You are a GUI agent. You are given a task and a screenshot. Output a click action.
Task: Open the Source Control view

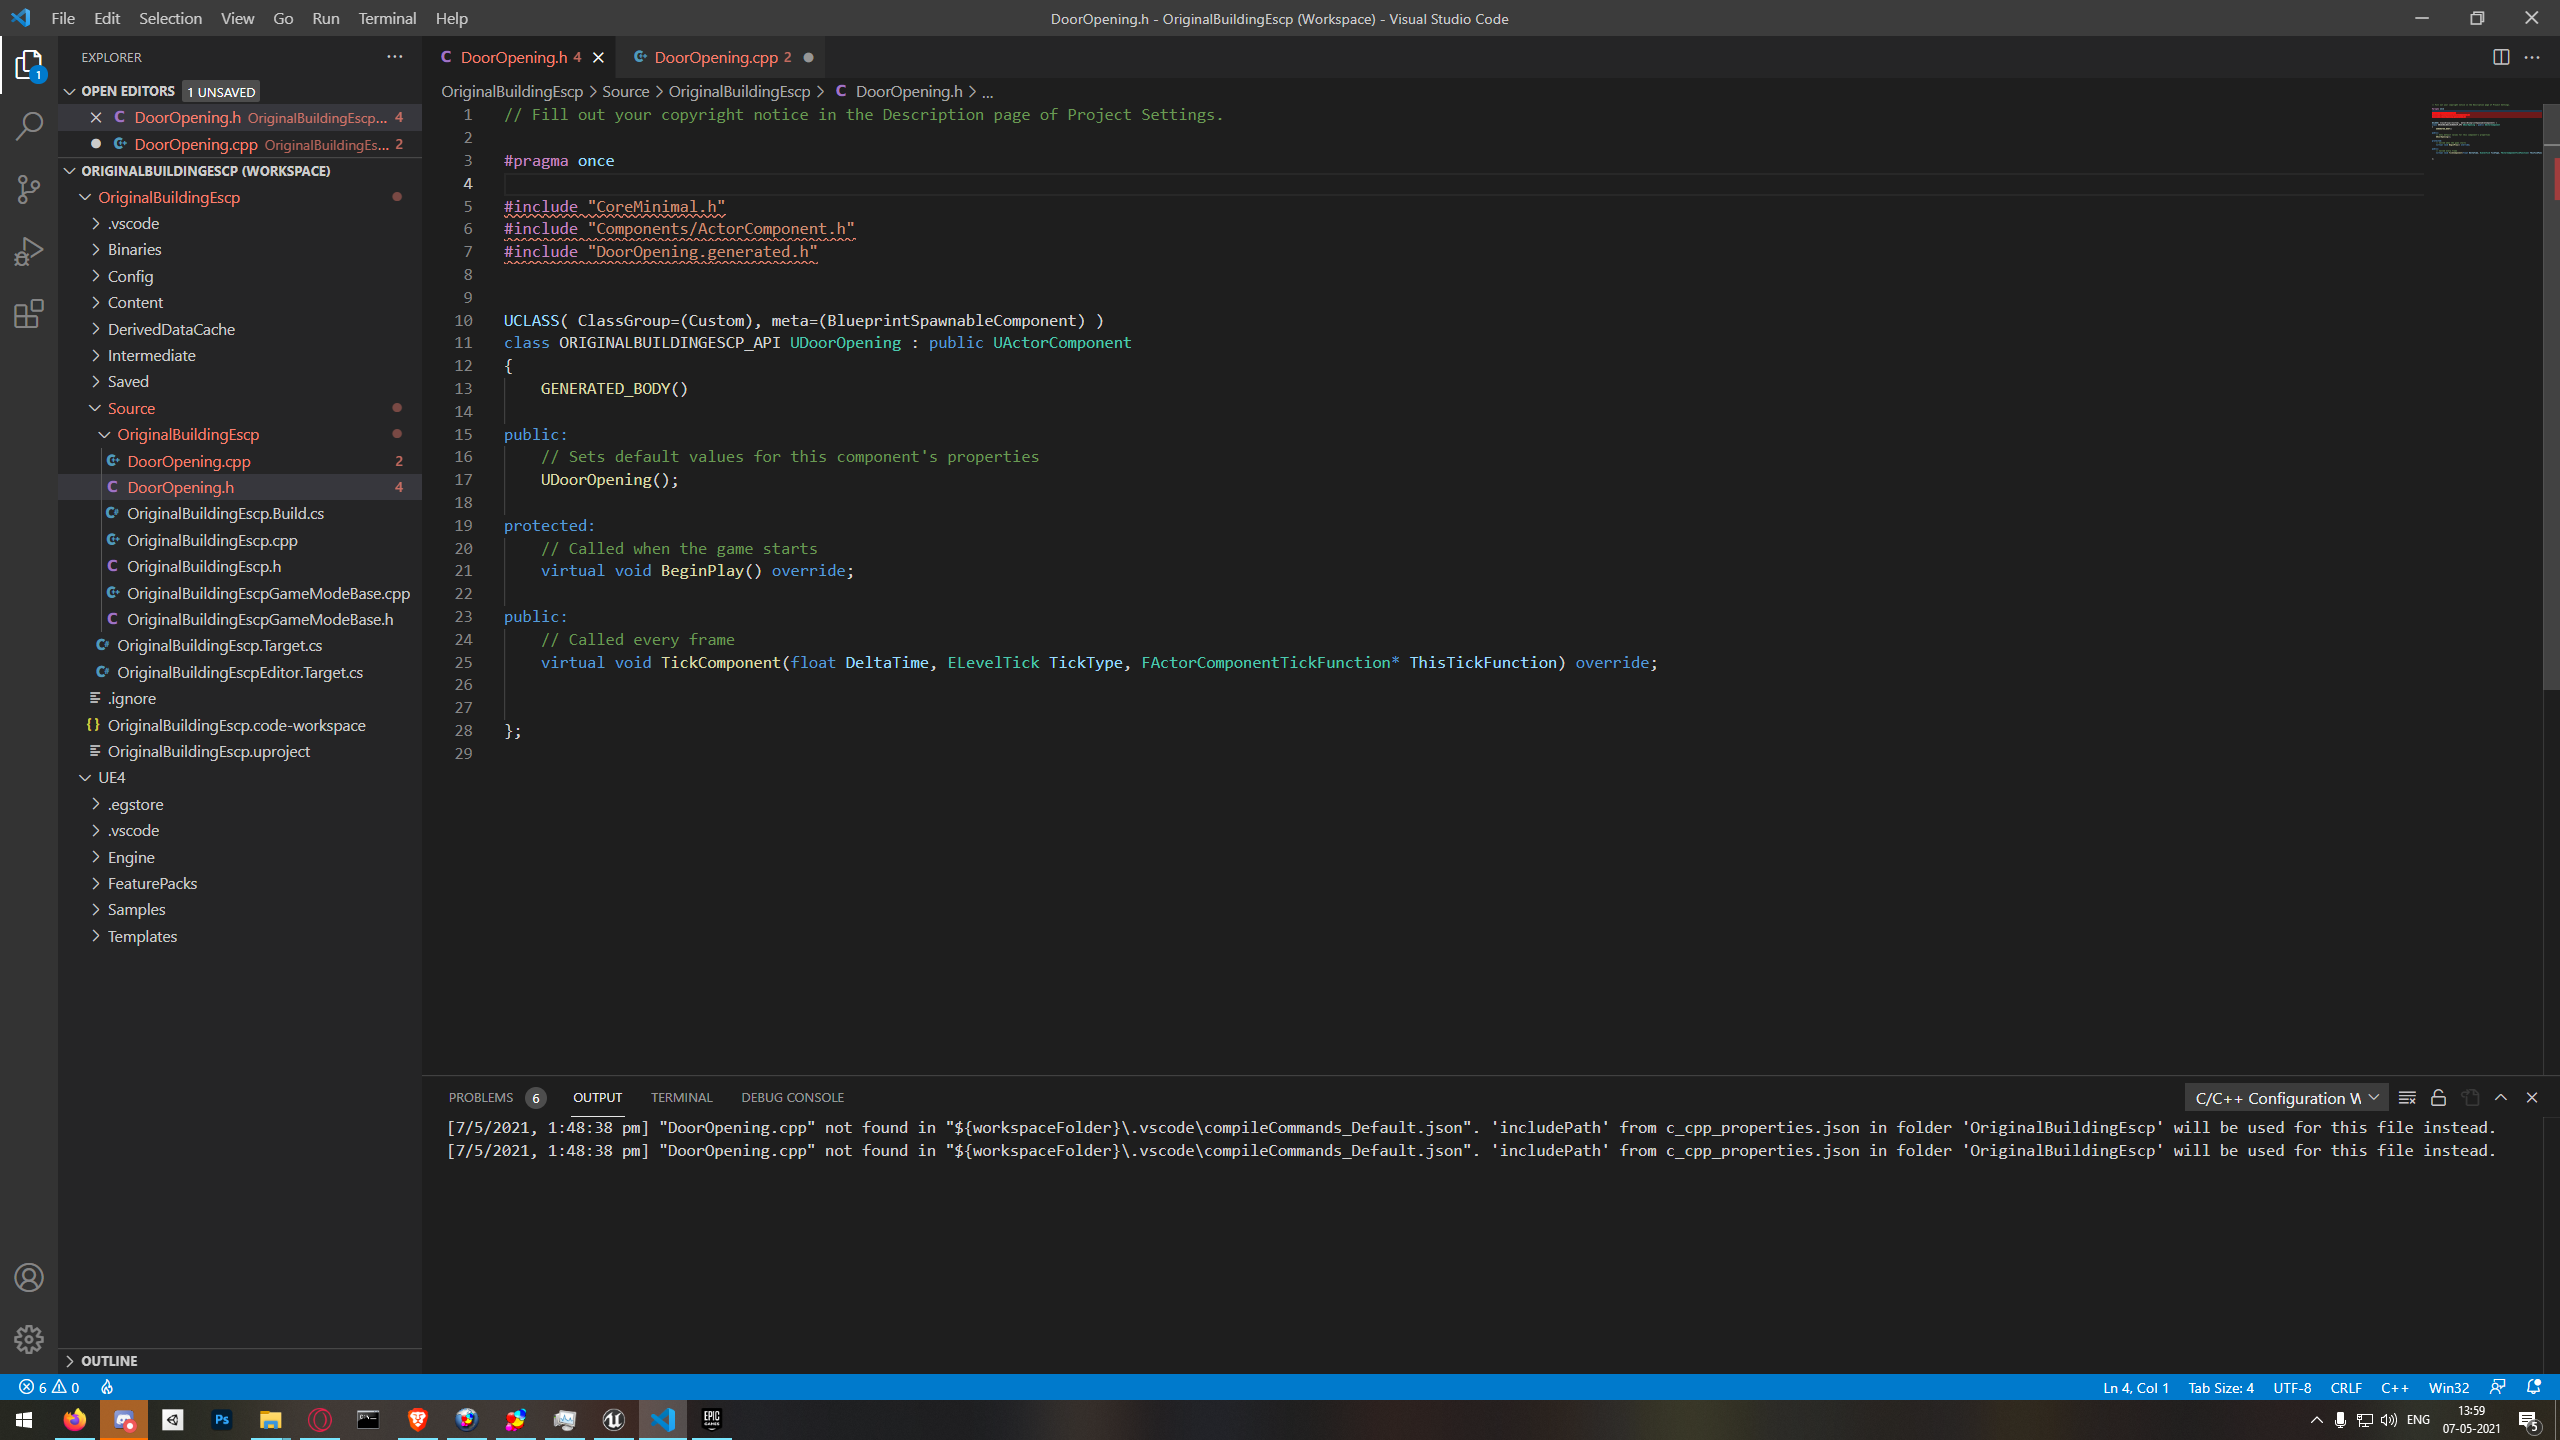[x=29, y=189]
